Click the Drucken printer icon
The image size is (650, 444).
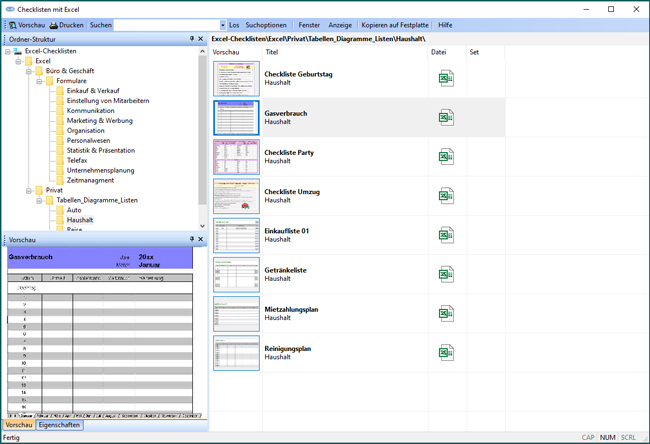click(x=56, y=25)
